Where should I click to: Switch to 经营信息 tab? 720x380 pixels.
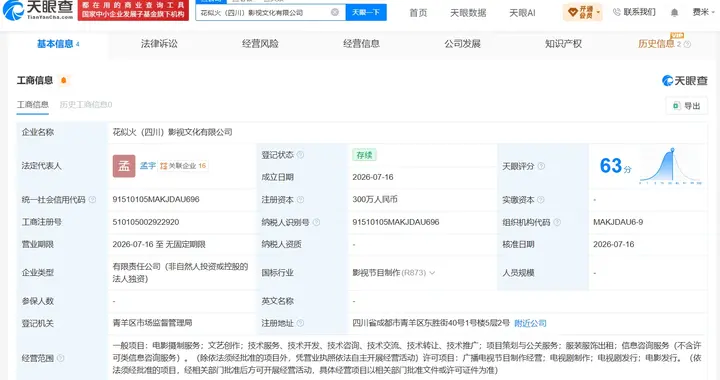[361, 44]
